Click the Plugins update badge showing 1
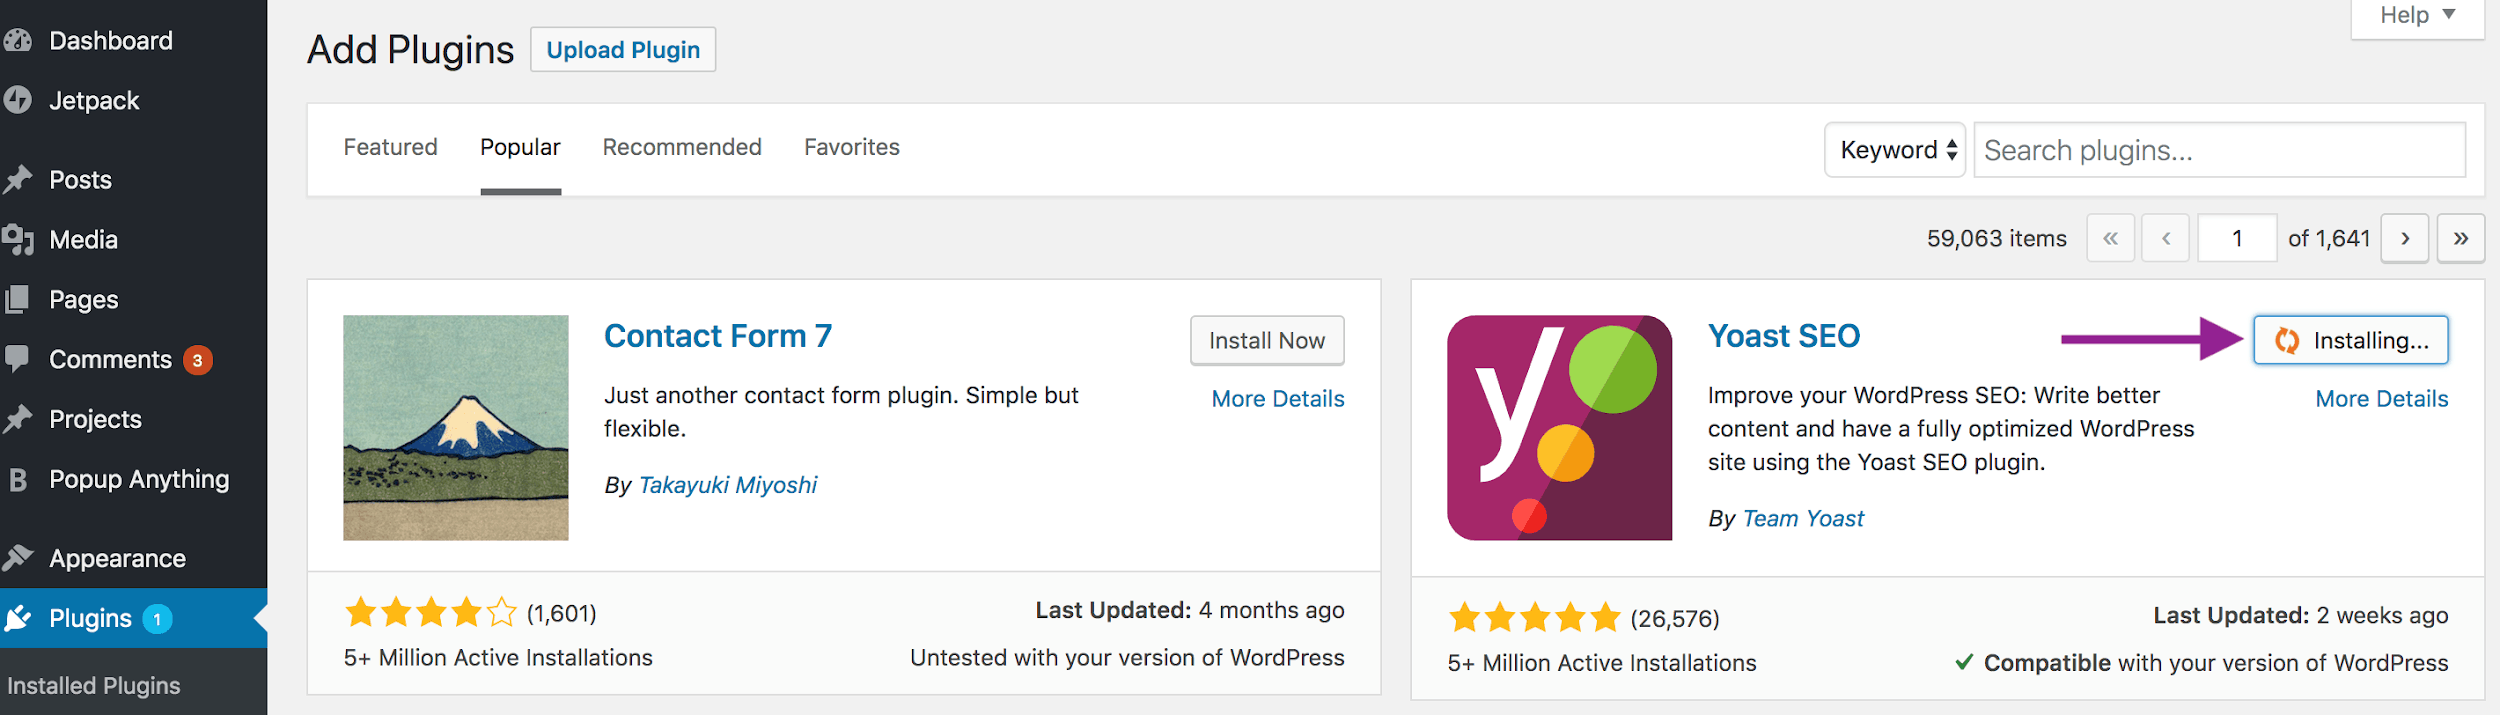This screenshot has width=2500, height=715. click(157, 619)
